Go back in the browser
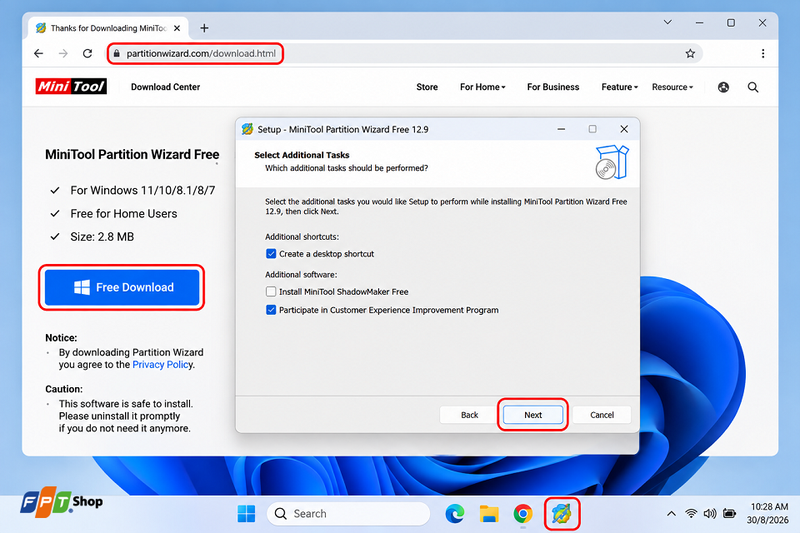Screen dimensions: 800x533 (39, 54)
